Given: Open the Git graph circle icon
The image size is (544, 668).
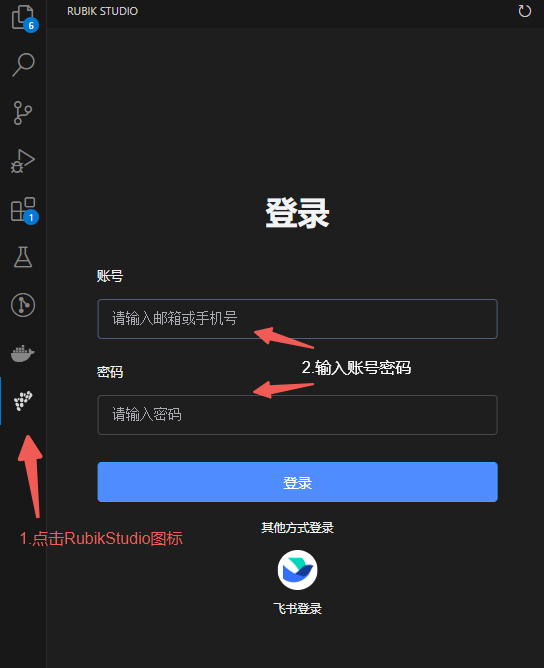Looking at the screenshot, I should 23,305.
